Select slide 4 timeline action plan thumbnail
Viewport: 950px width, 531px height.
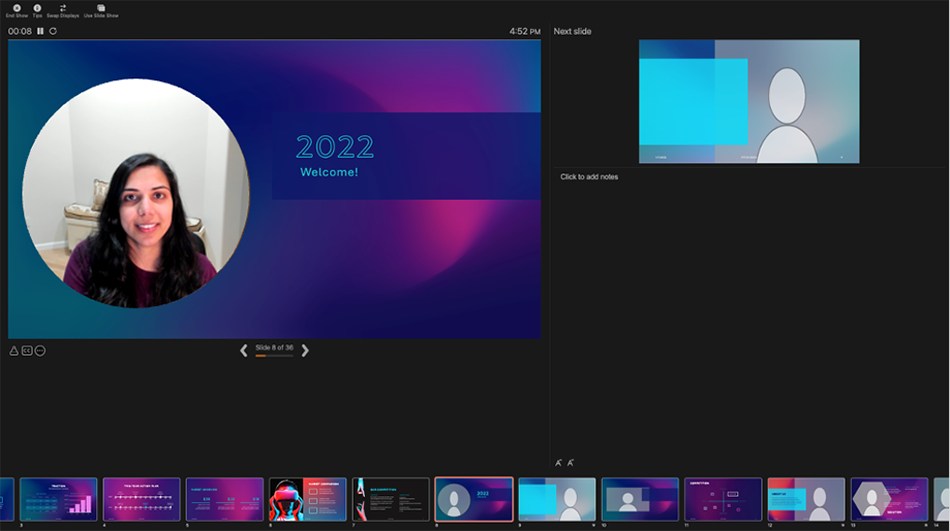tap(141, 499)
